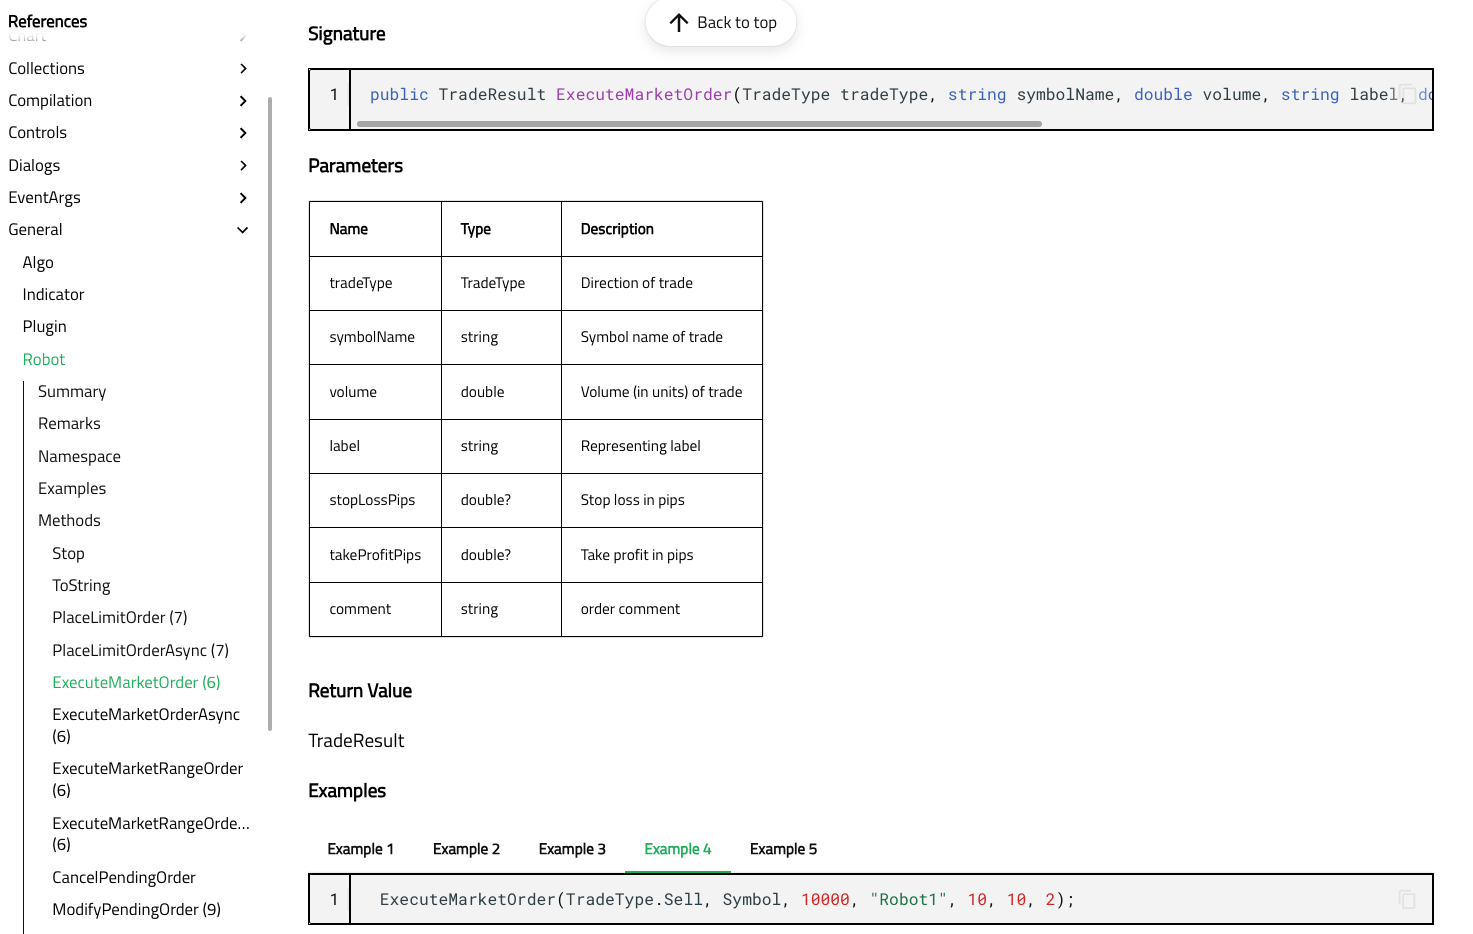Expand the EventArgs section chevron
Image resolution: width=1473 pixels, height=934 pixels.
[x=243, y=198]
